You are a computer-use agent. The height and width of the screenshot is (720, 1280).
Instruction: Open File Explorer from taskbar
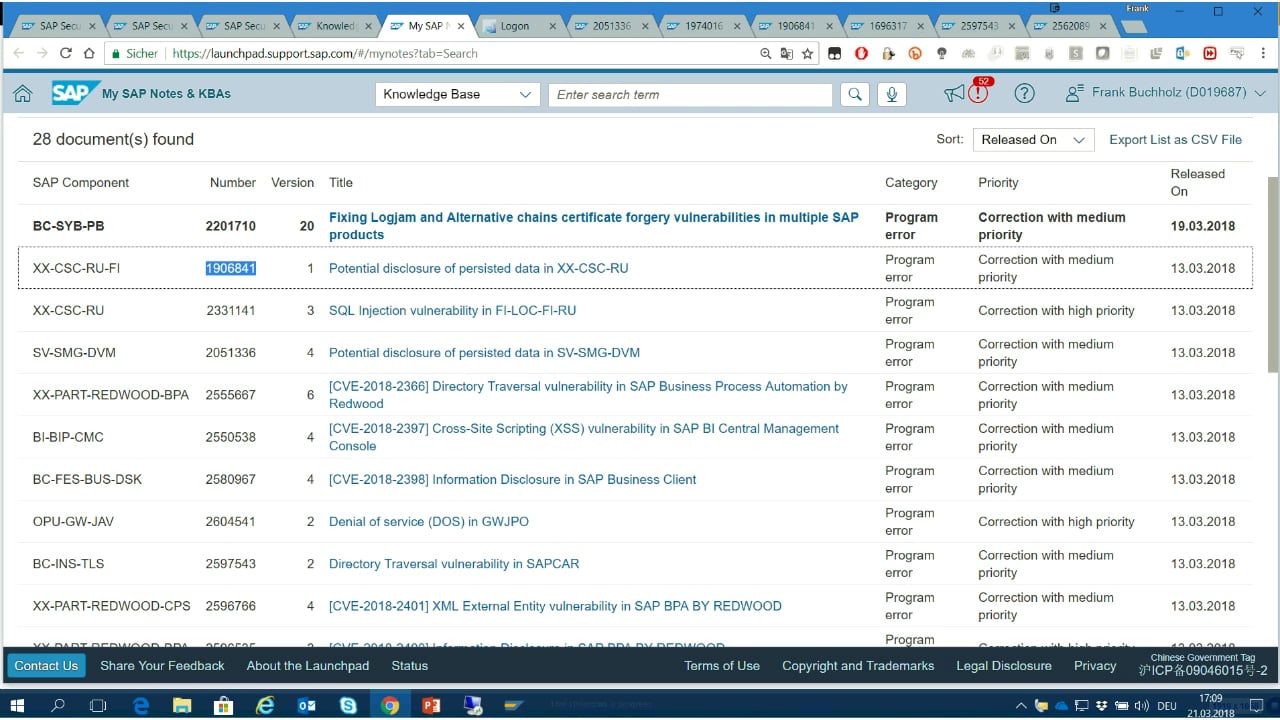[x=182, y=705]
